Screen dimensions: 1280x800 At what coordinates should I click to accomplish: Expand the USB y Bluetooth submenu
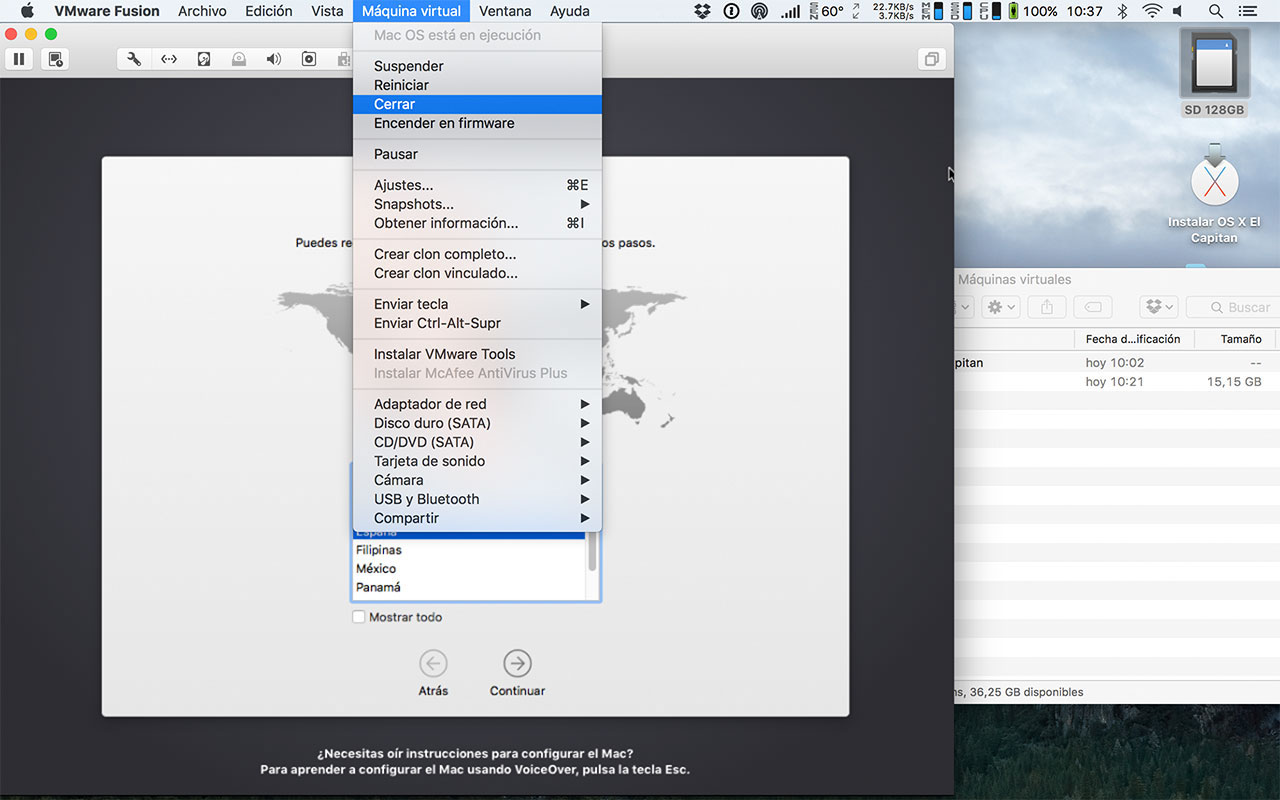click(477, 499)
